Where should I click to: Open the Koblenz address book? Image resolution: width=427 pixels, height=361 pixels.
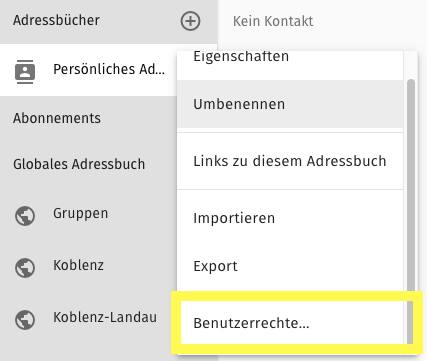pyautogui.click(x=79, y=265)
